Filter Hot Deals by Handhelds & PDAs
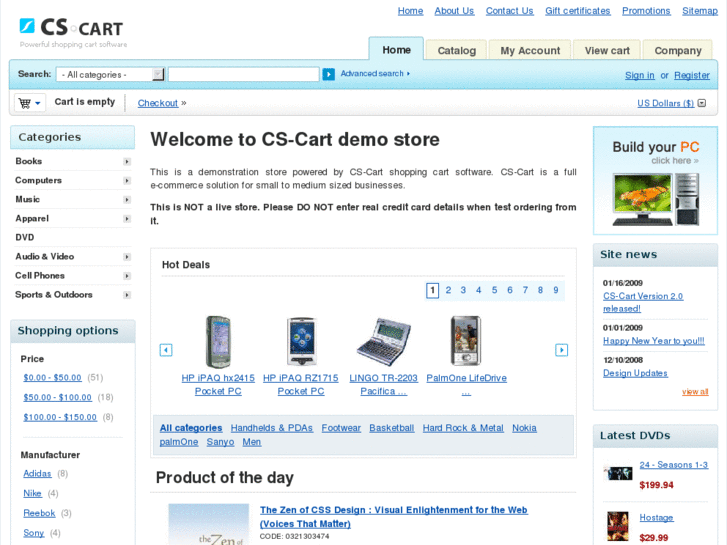Image resolution: width=727 pixels, height=545 pixels. 272,428
